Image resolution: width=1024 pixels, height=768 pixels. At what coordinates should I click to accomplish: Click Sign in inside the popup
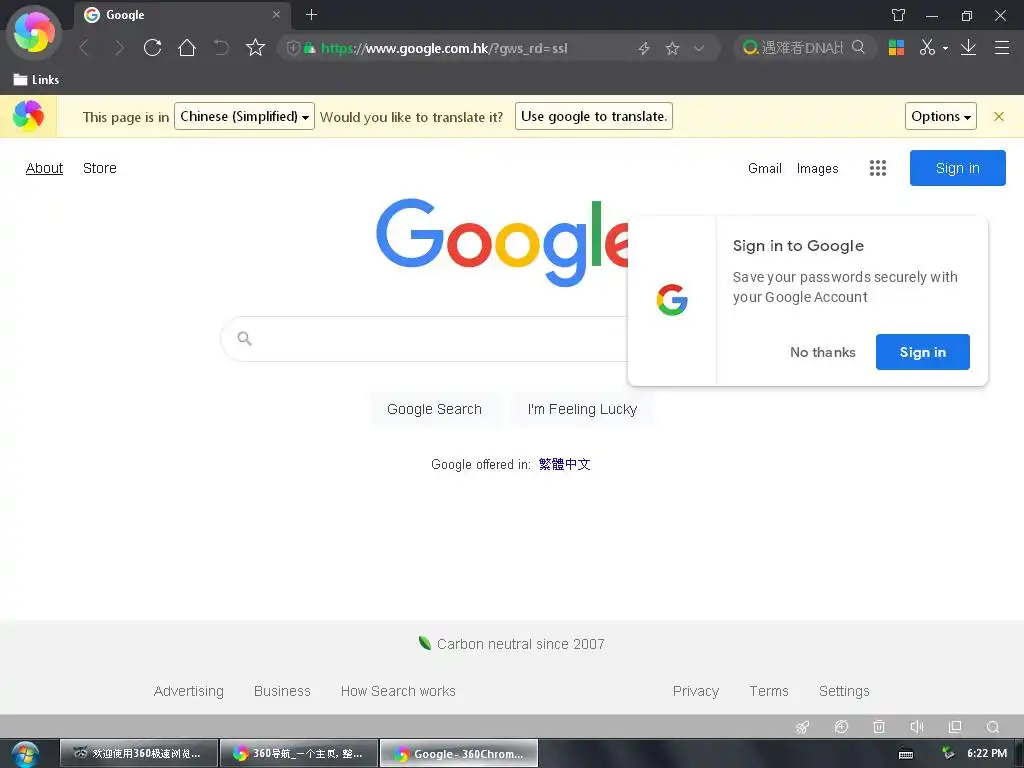pos(923,352)
